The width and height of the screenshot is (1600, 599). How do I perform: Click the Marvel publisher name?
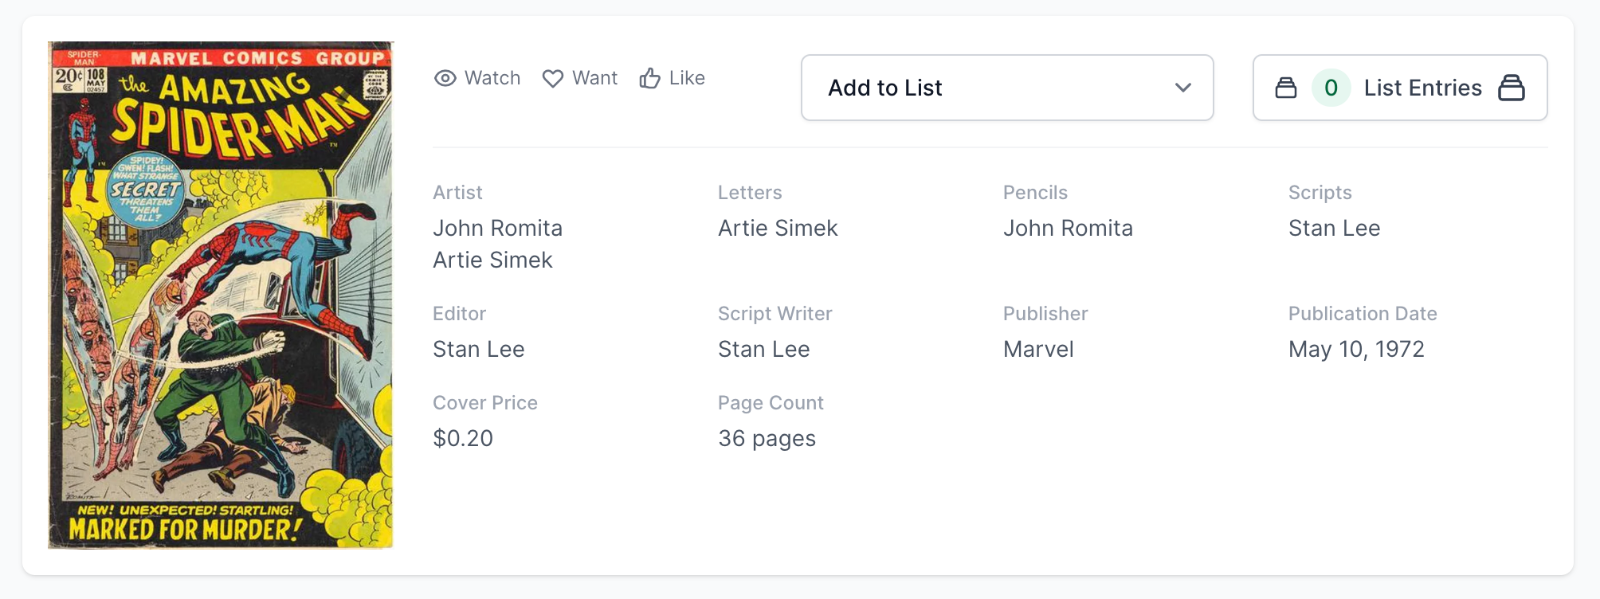pyautogui.click(x=1038, y=349)
